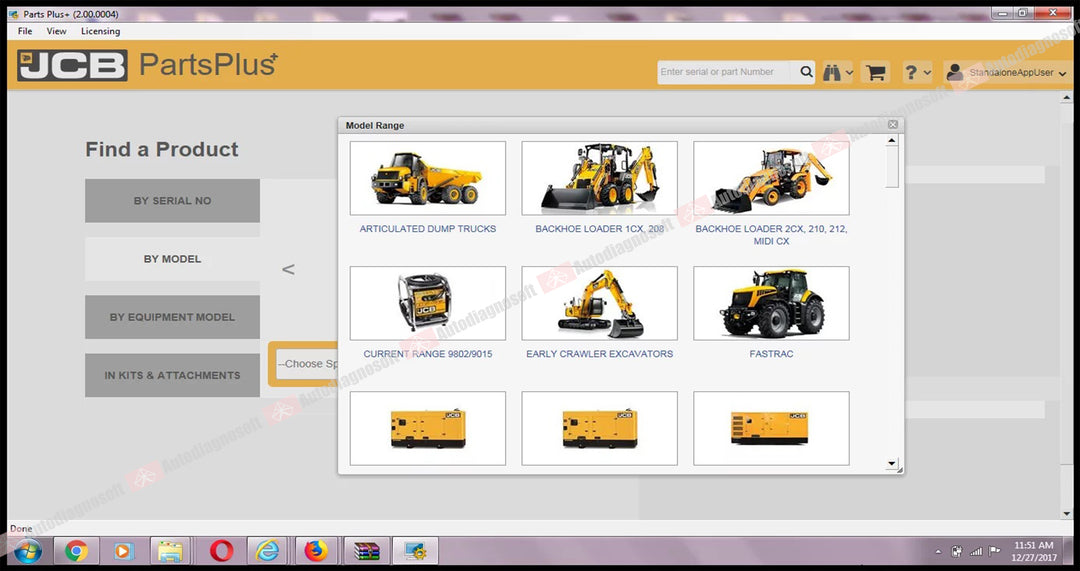1080x571 pixels.
Task: Select the Articulated Dump Trucks thumbnail
Action: coord(428,178)
